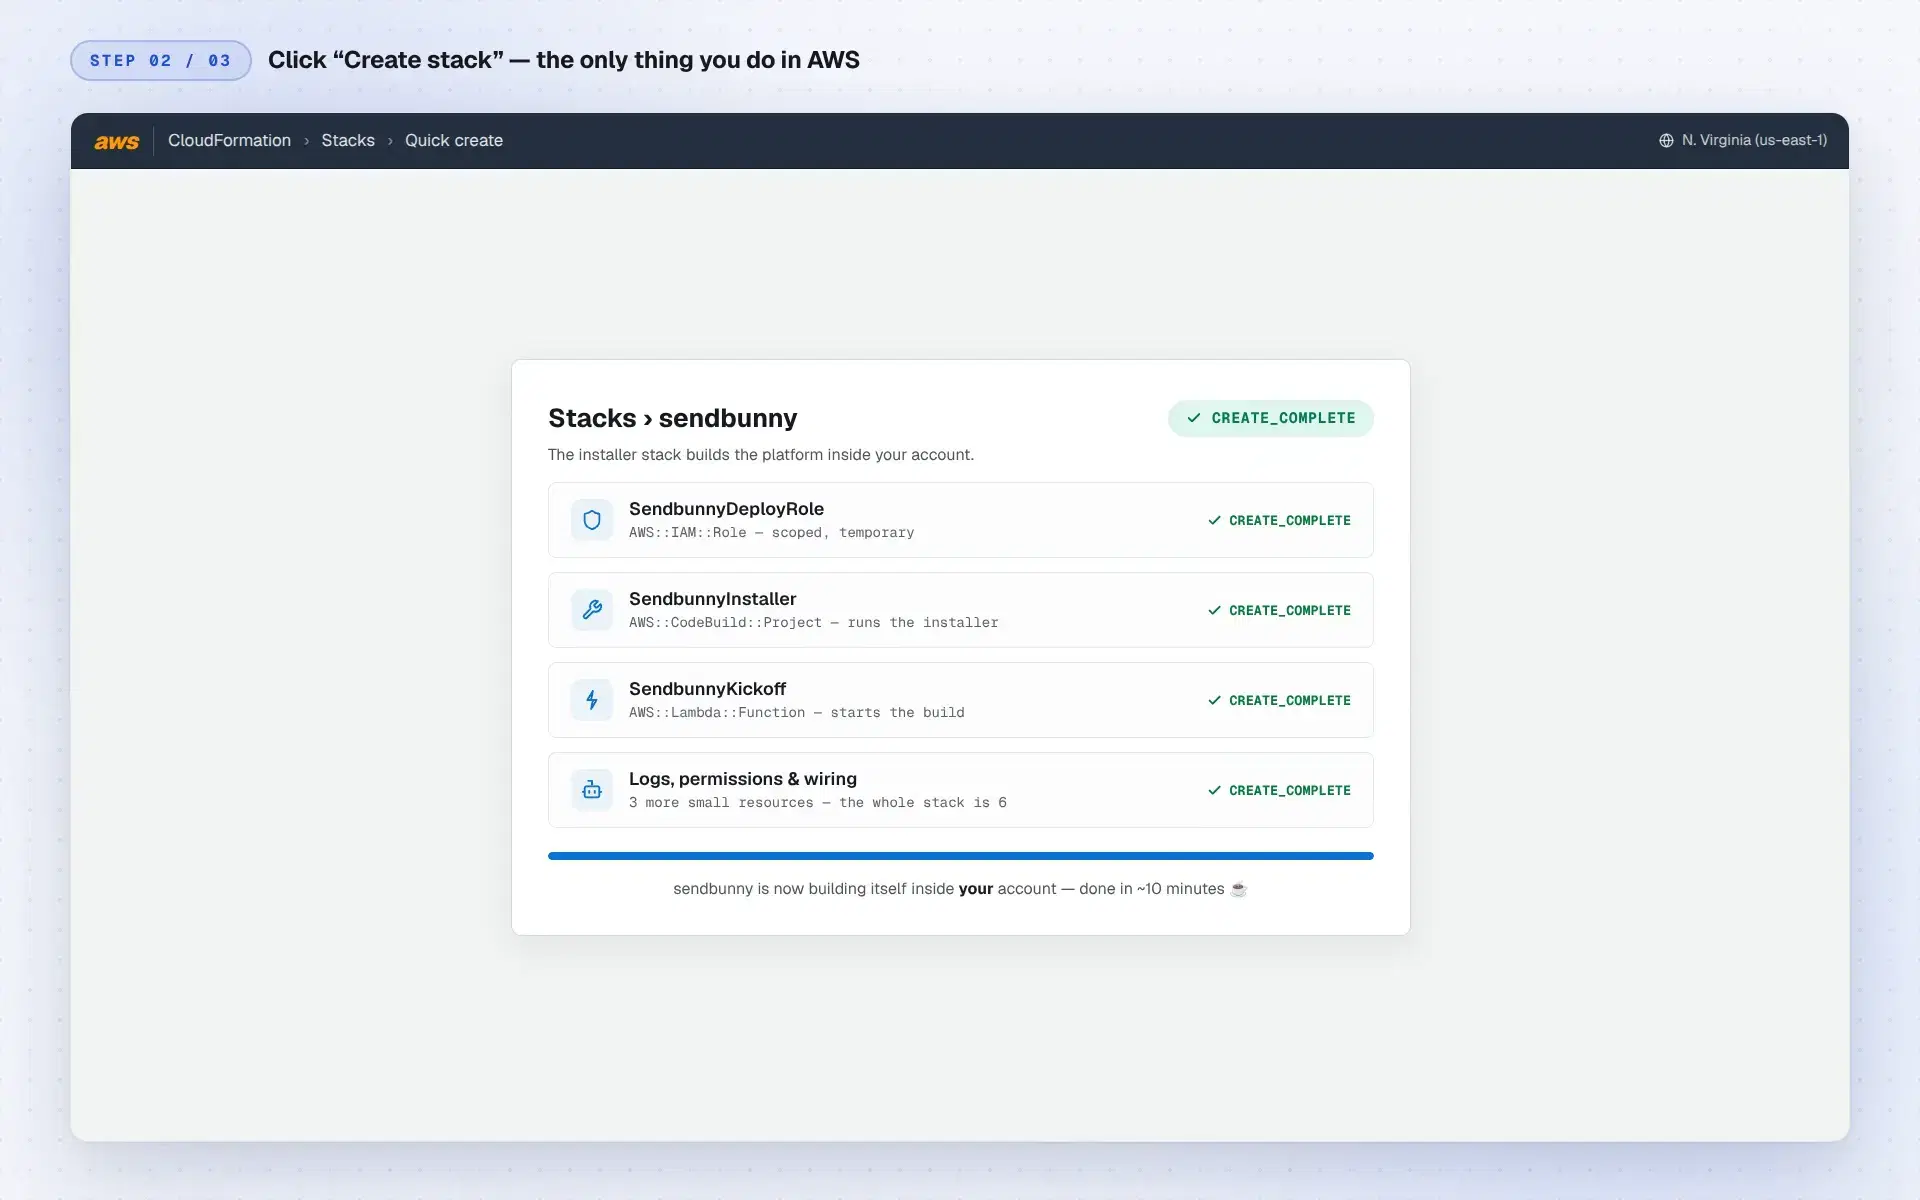Click checkmark on Logs, permissions & wiring row
Viewport: 1920px width, 1200px height.
[x=1214, y=790]
